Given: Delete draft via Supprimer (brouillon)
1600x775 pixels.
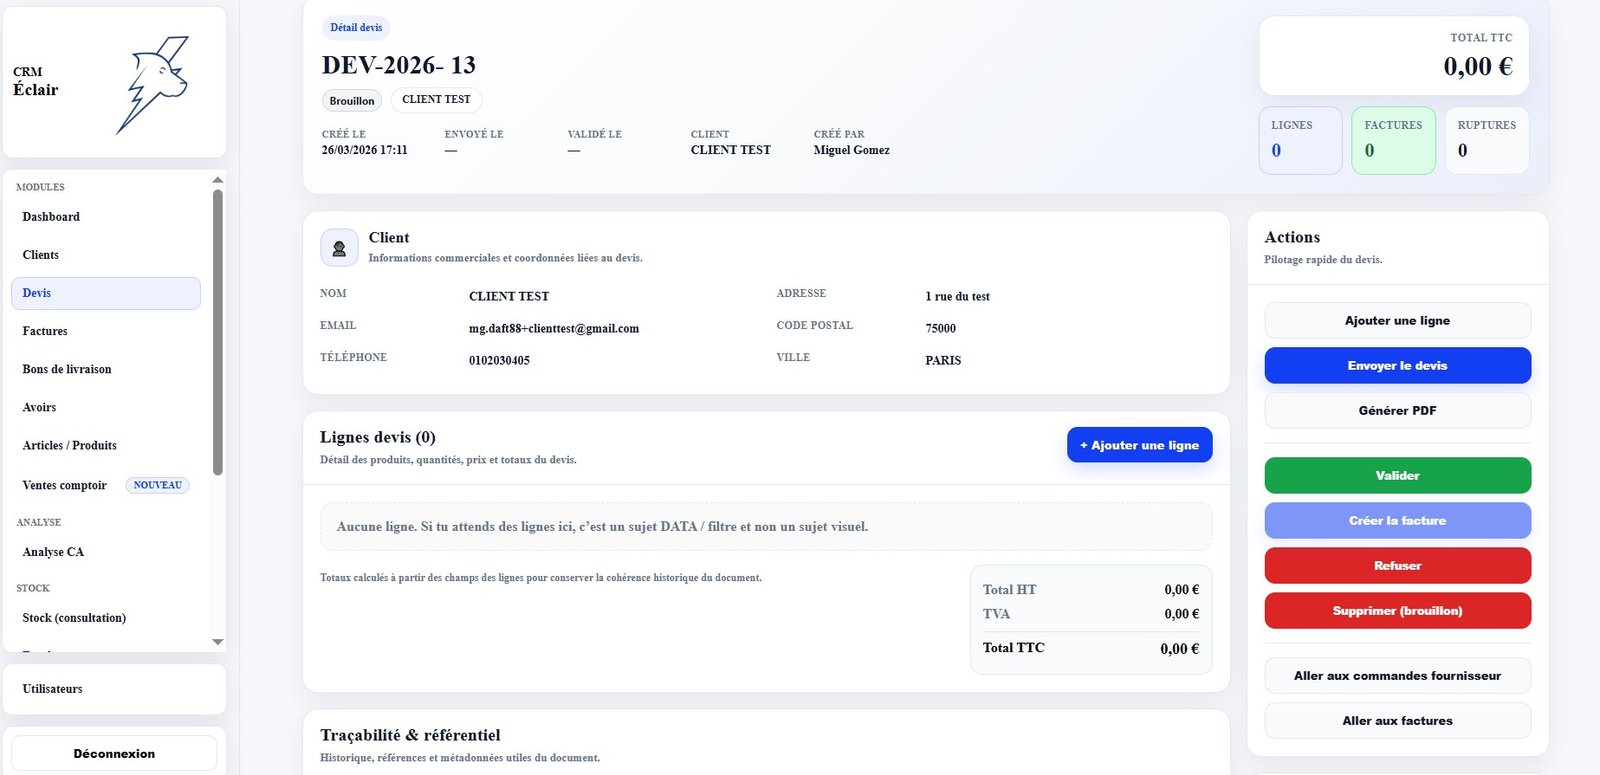Looking at the screenshot, I should click(x=1397, y=611).
